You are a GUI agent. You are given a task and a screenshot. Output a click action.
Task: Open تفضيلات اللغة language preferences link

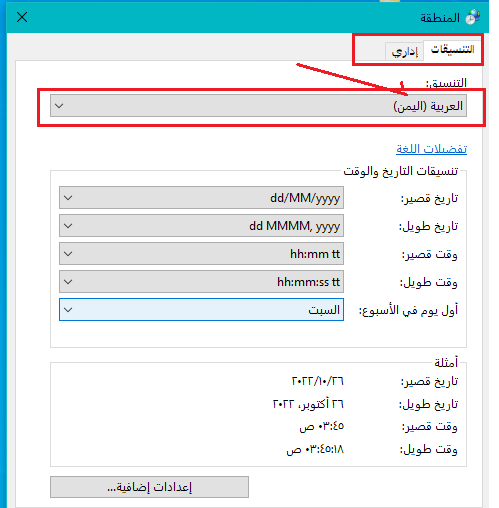pyautogui.click(x=431, y=149)
